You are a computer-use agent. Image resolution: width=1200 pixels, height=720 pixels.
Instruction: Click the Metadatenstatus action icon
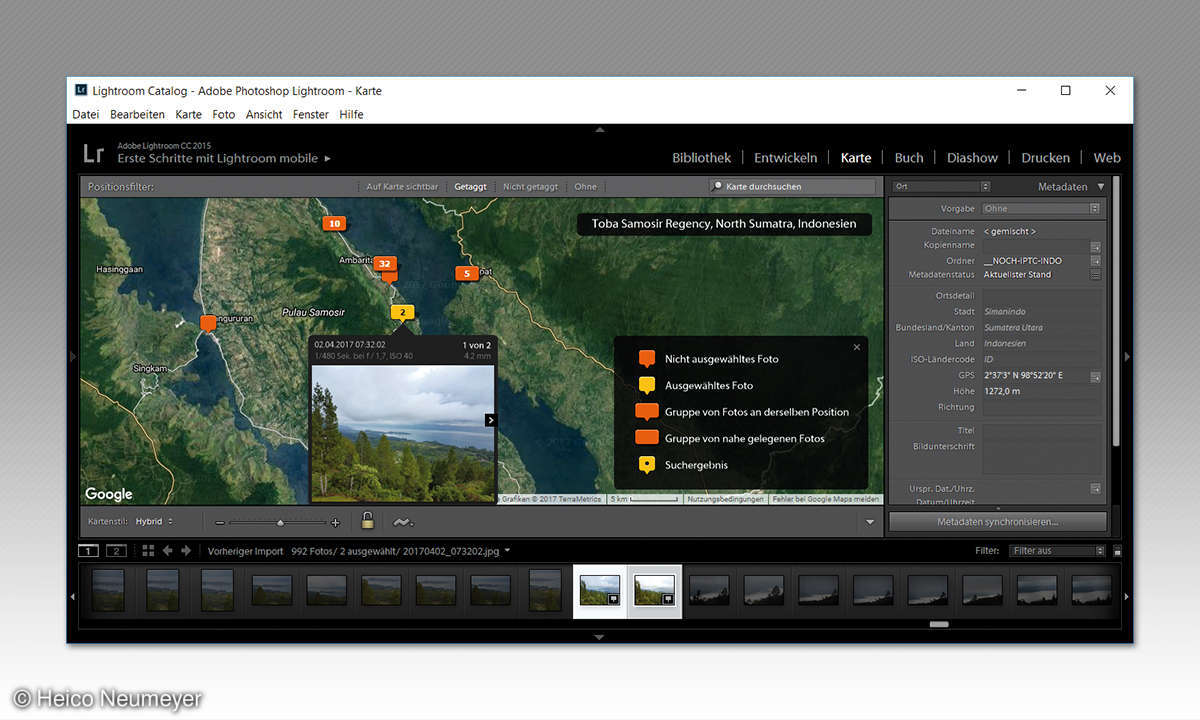pyautogui.click(x=1095, y=275)
